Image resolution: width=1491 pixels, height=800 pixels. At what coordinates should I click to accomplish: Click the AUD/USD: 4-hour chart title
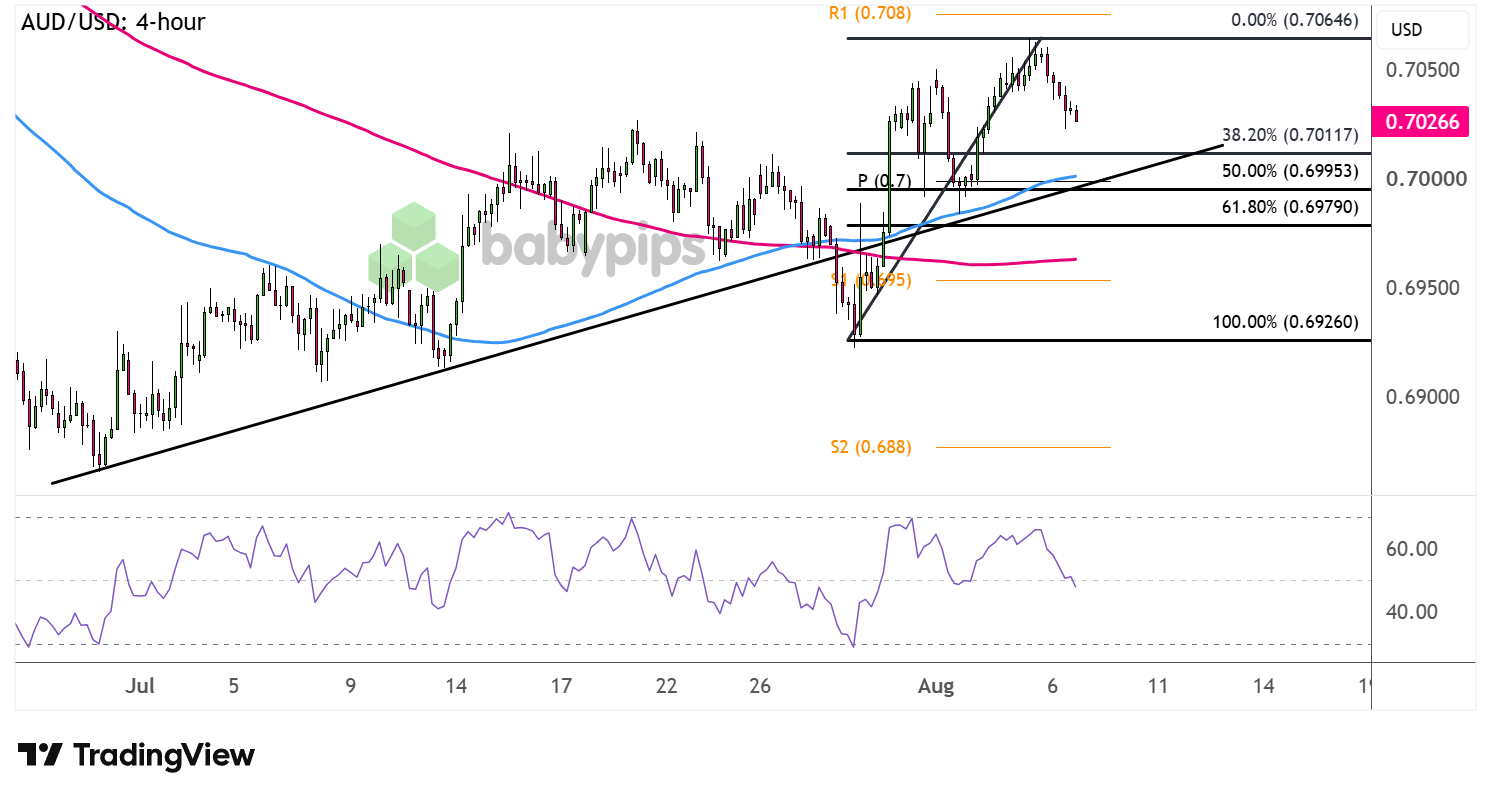pyautogui.click(x=113, y=21)
